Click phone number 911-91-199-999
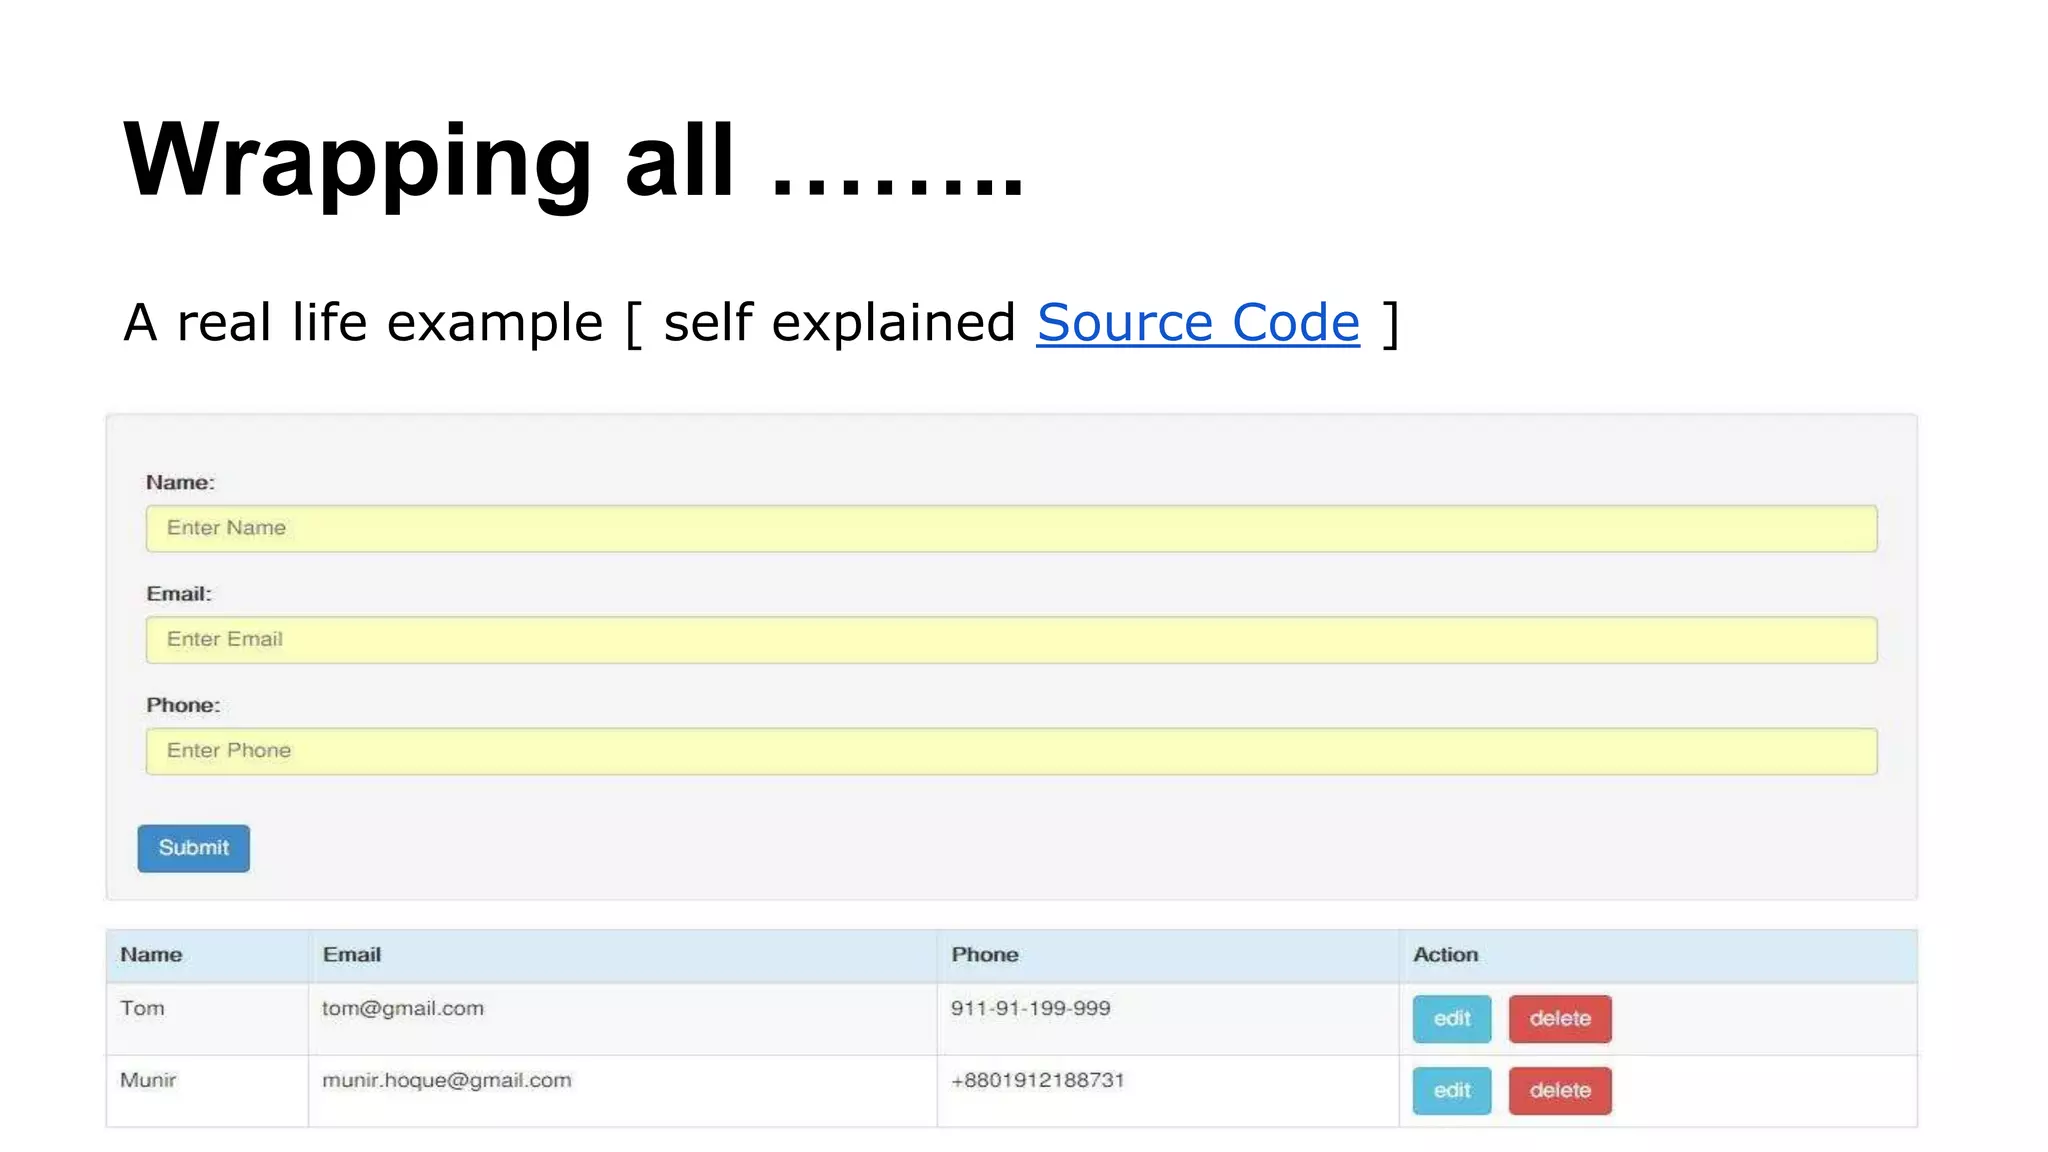Image resolution: width=2048 pixels, height=1152 pixels. (x=1030, y=1009)
